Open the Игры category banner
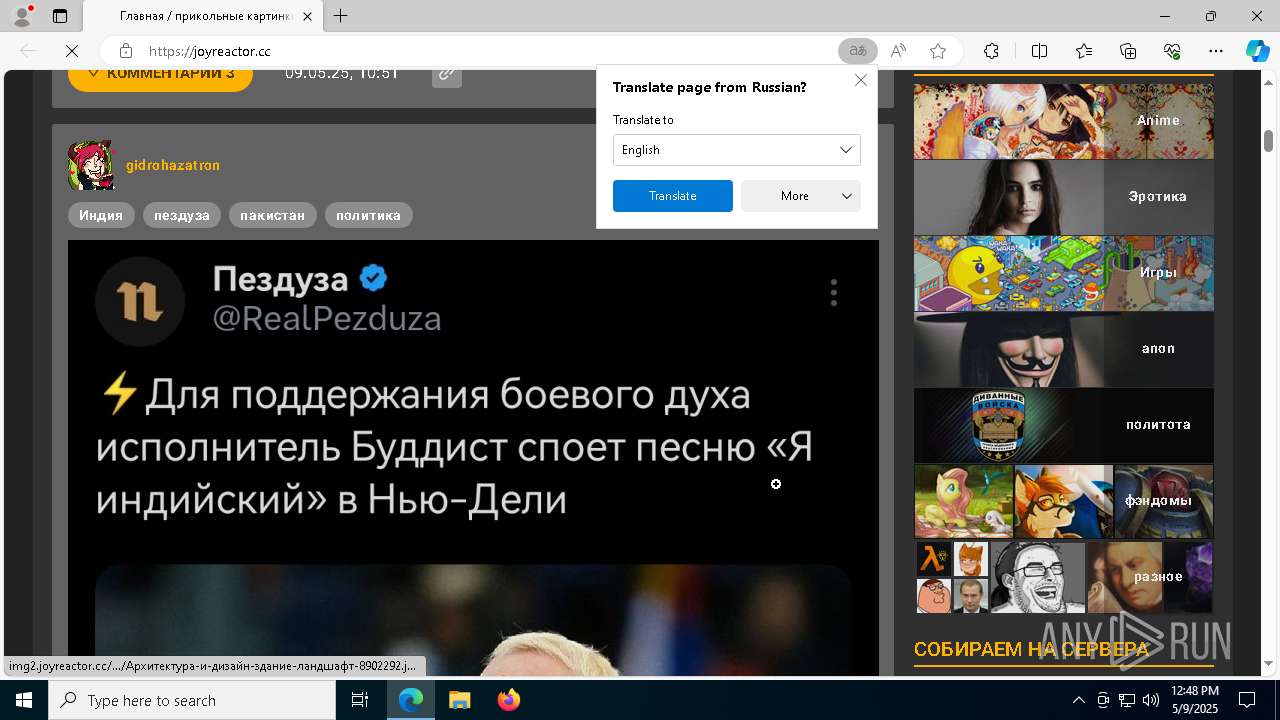This screenshot has height=720, width=1280. pos(1063,273)
